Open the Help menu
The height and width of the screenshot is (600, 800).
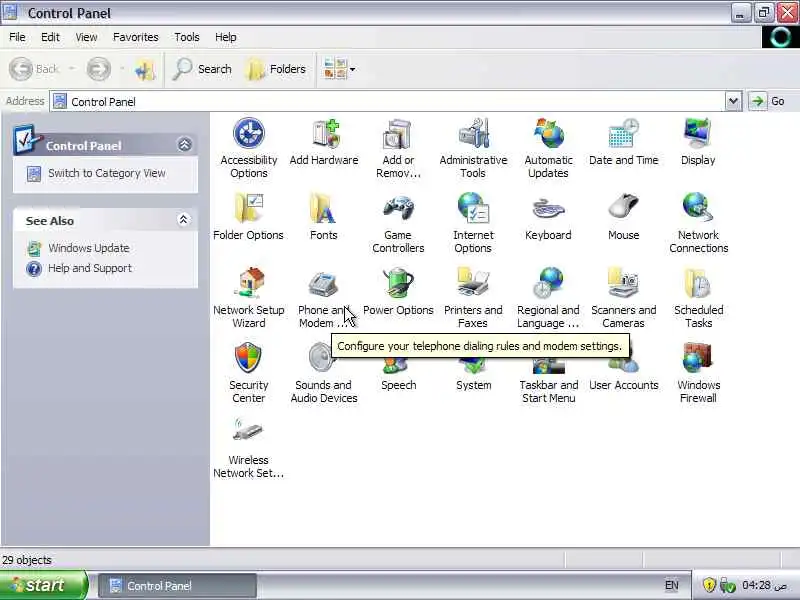point(226,37)
